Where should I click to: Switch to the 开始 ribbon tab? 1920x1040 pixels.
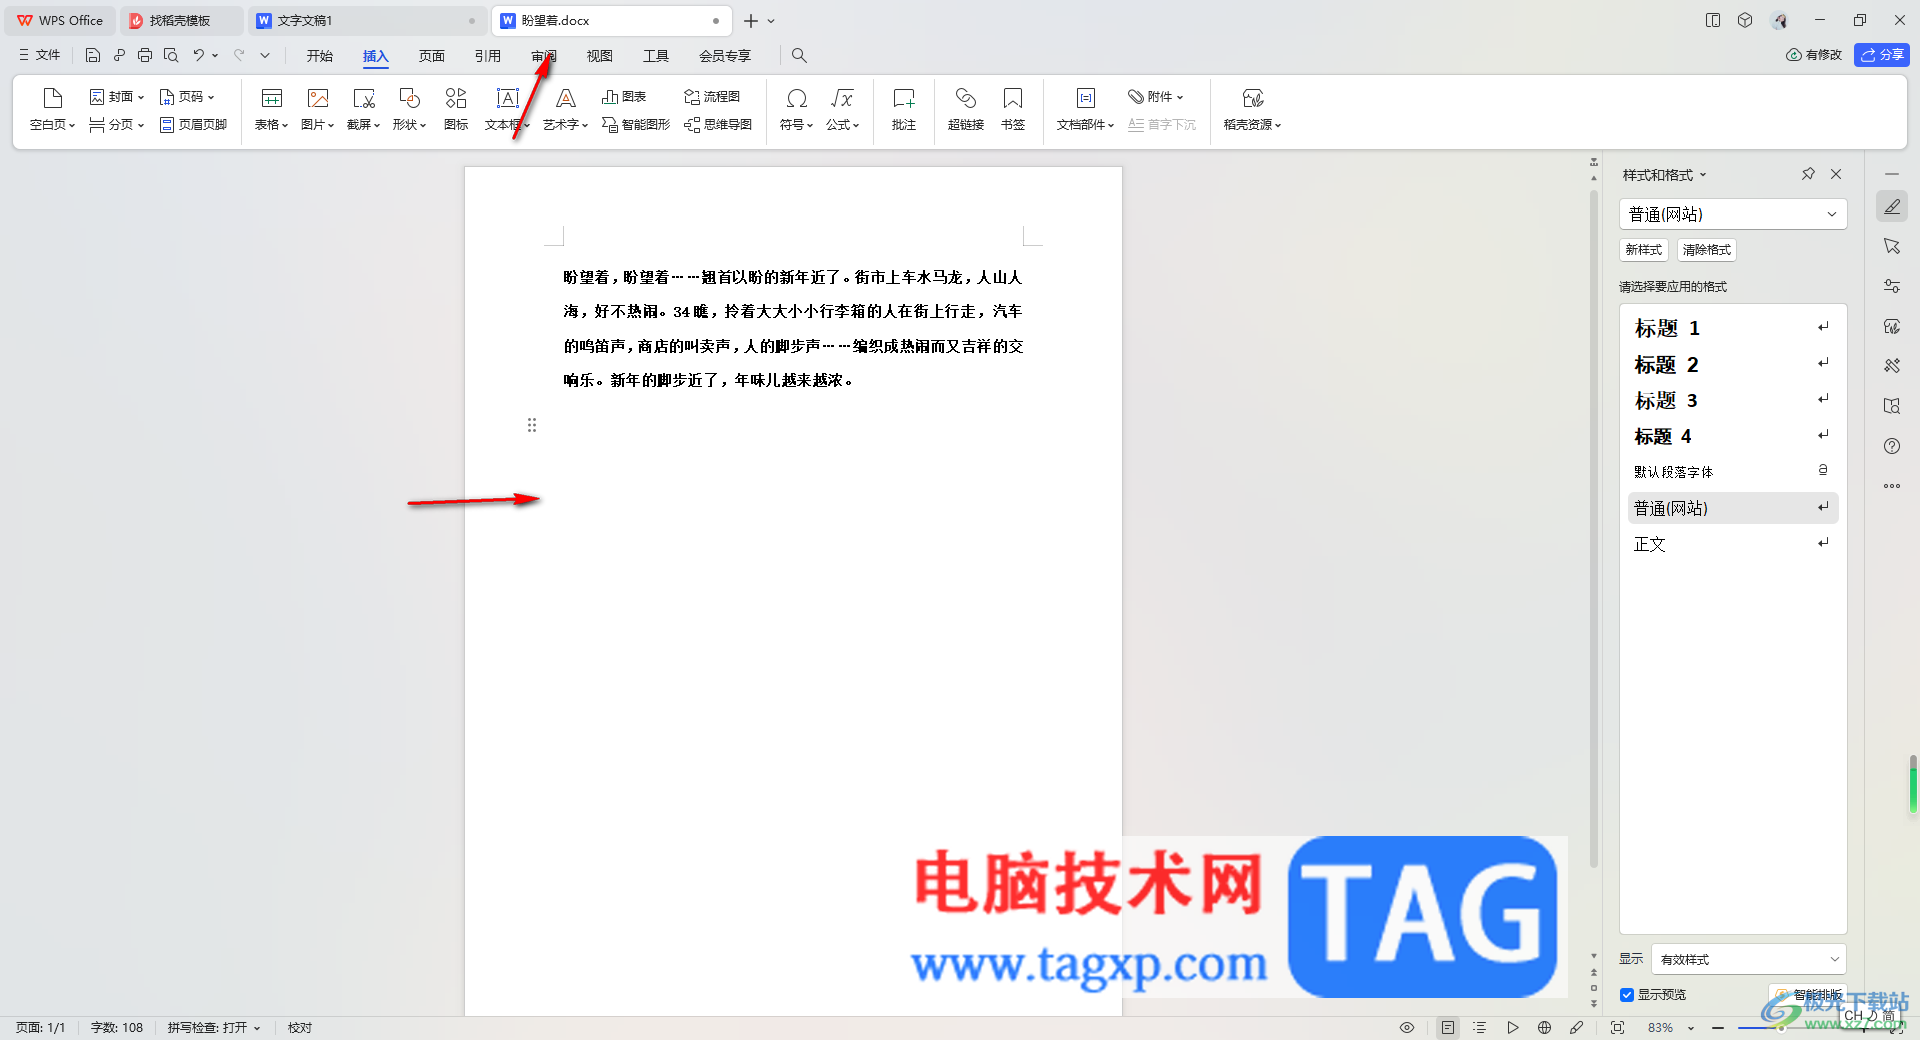point(320,56)
